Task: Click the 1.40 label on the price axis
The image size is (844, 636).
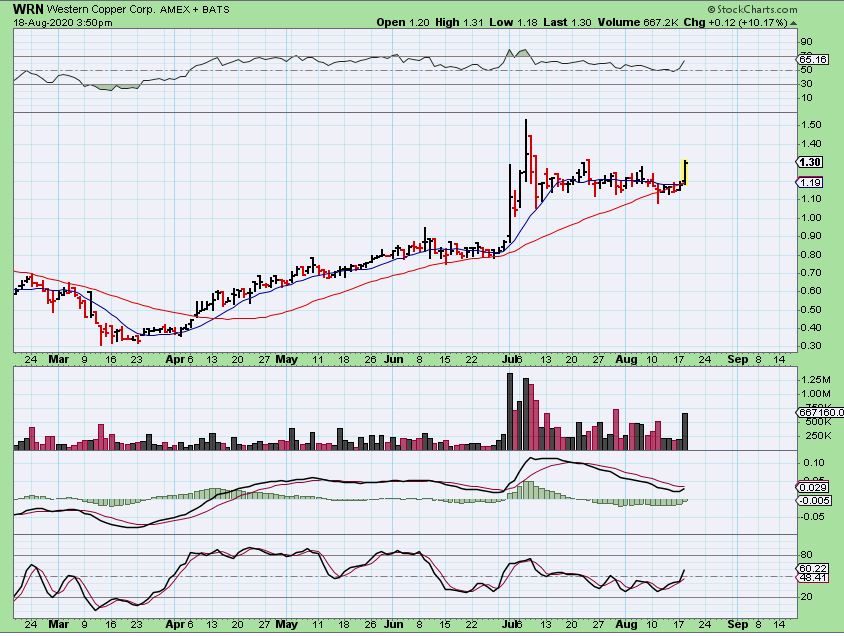Action: pyautogui.click(x=811, y=144)
